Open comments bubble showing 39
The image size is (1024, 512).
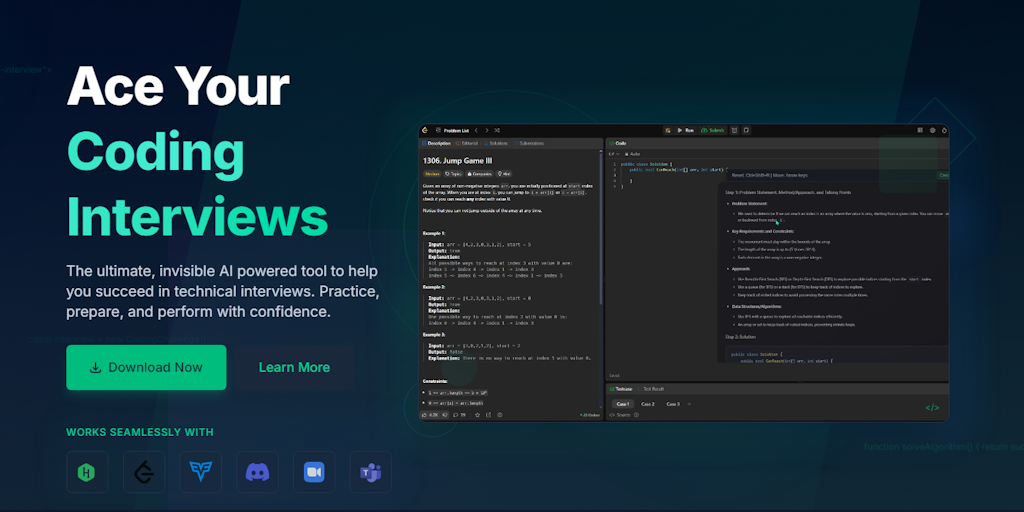[x=459, y=415]
